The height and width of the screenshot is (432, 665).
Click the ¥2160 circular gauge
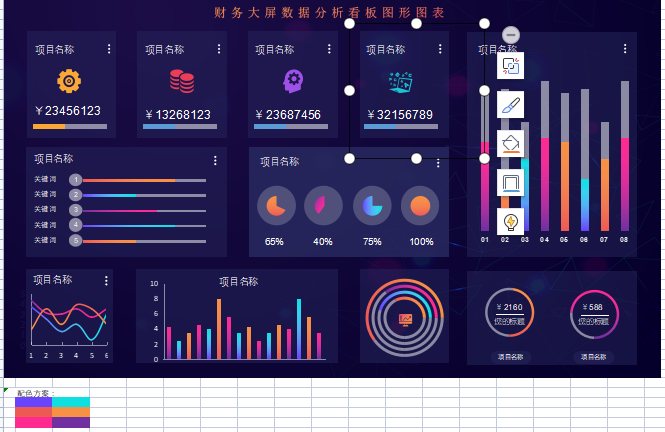click(x=510, y=314)
